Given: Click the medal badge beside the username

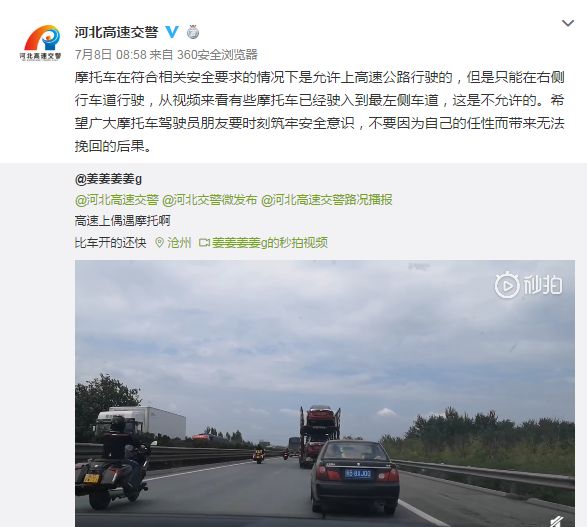Looking at the screenshot, I should (x=193, y=32).
